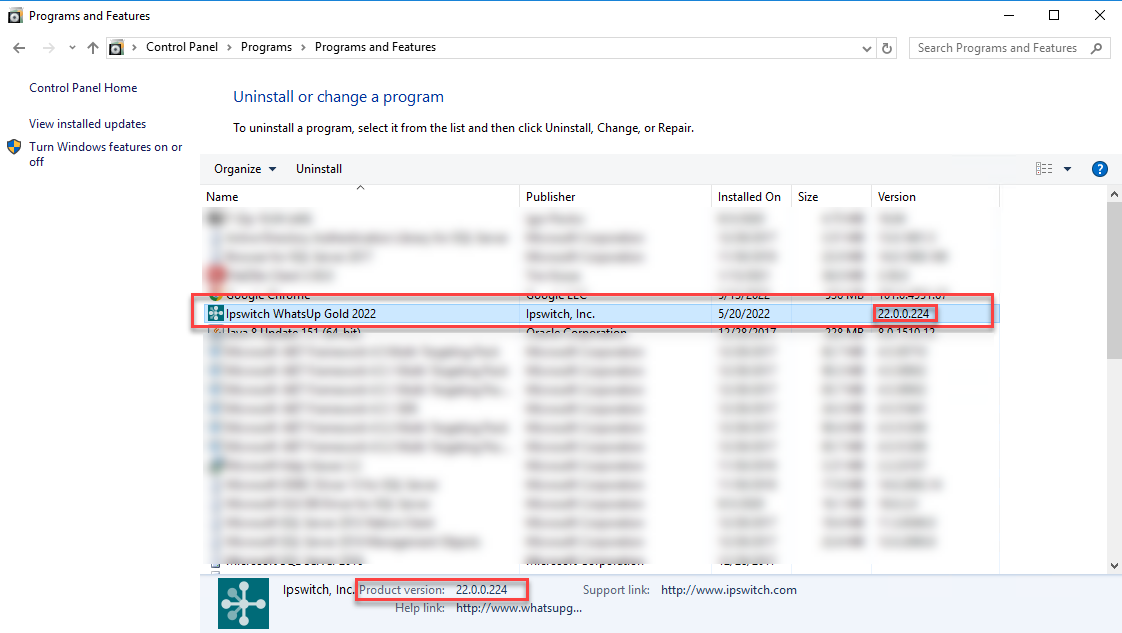
Task: Sort by the Publisher column header
Action: [615, 197]
